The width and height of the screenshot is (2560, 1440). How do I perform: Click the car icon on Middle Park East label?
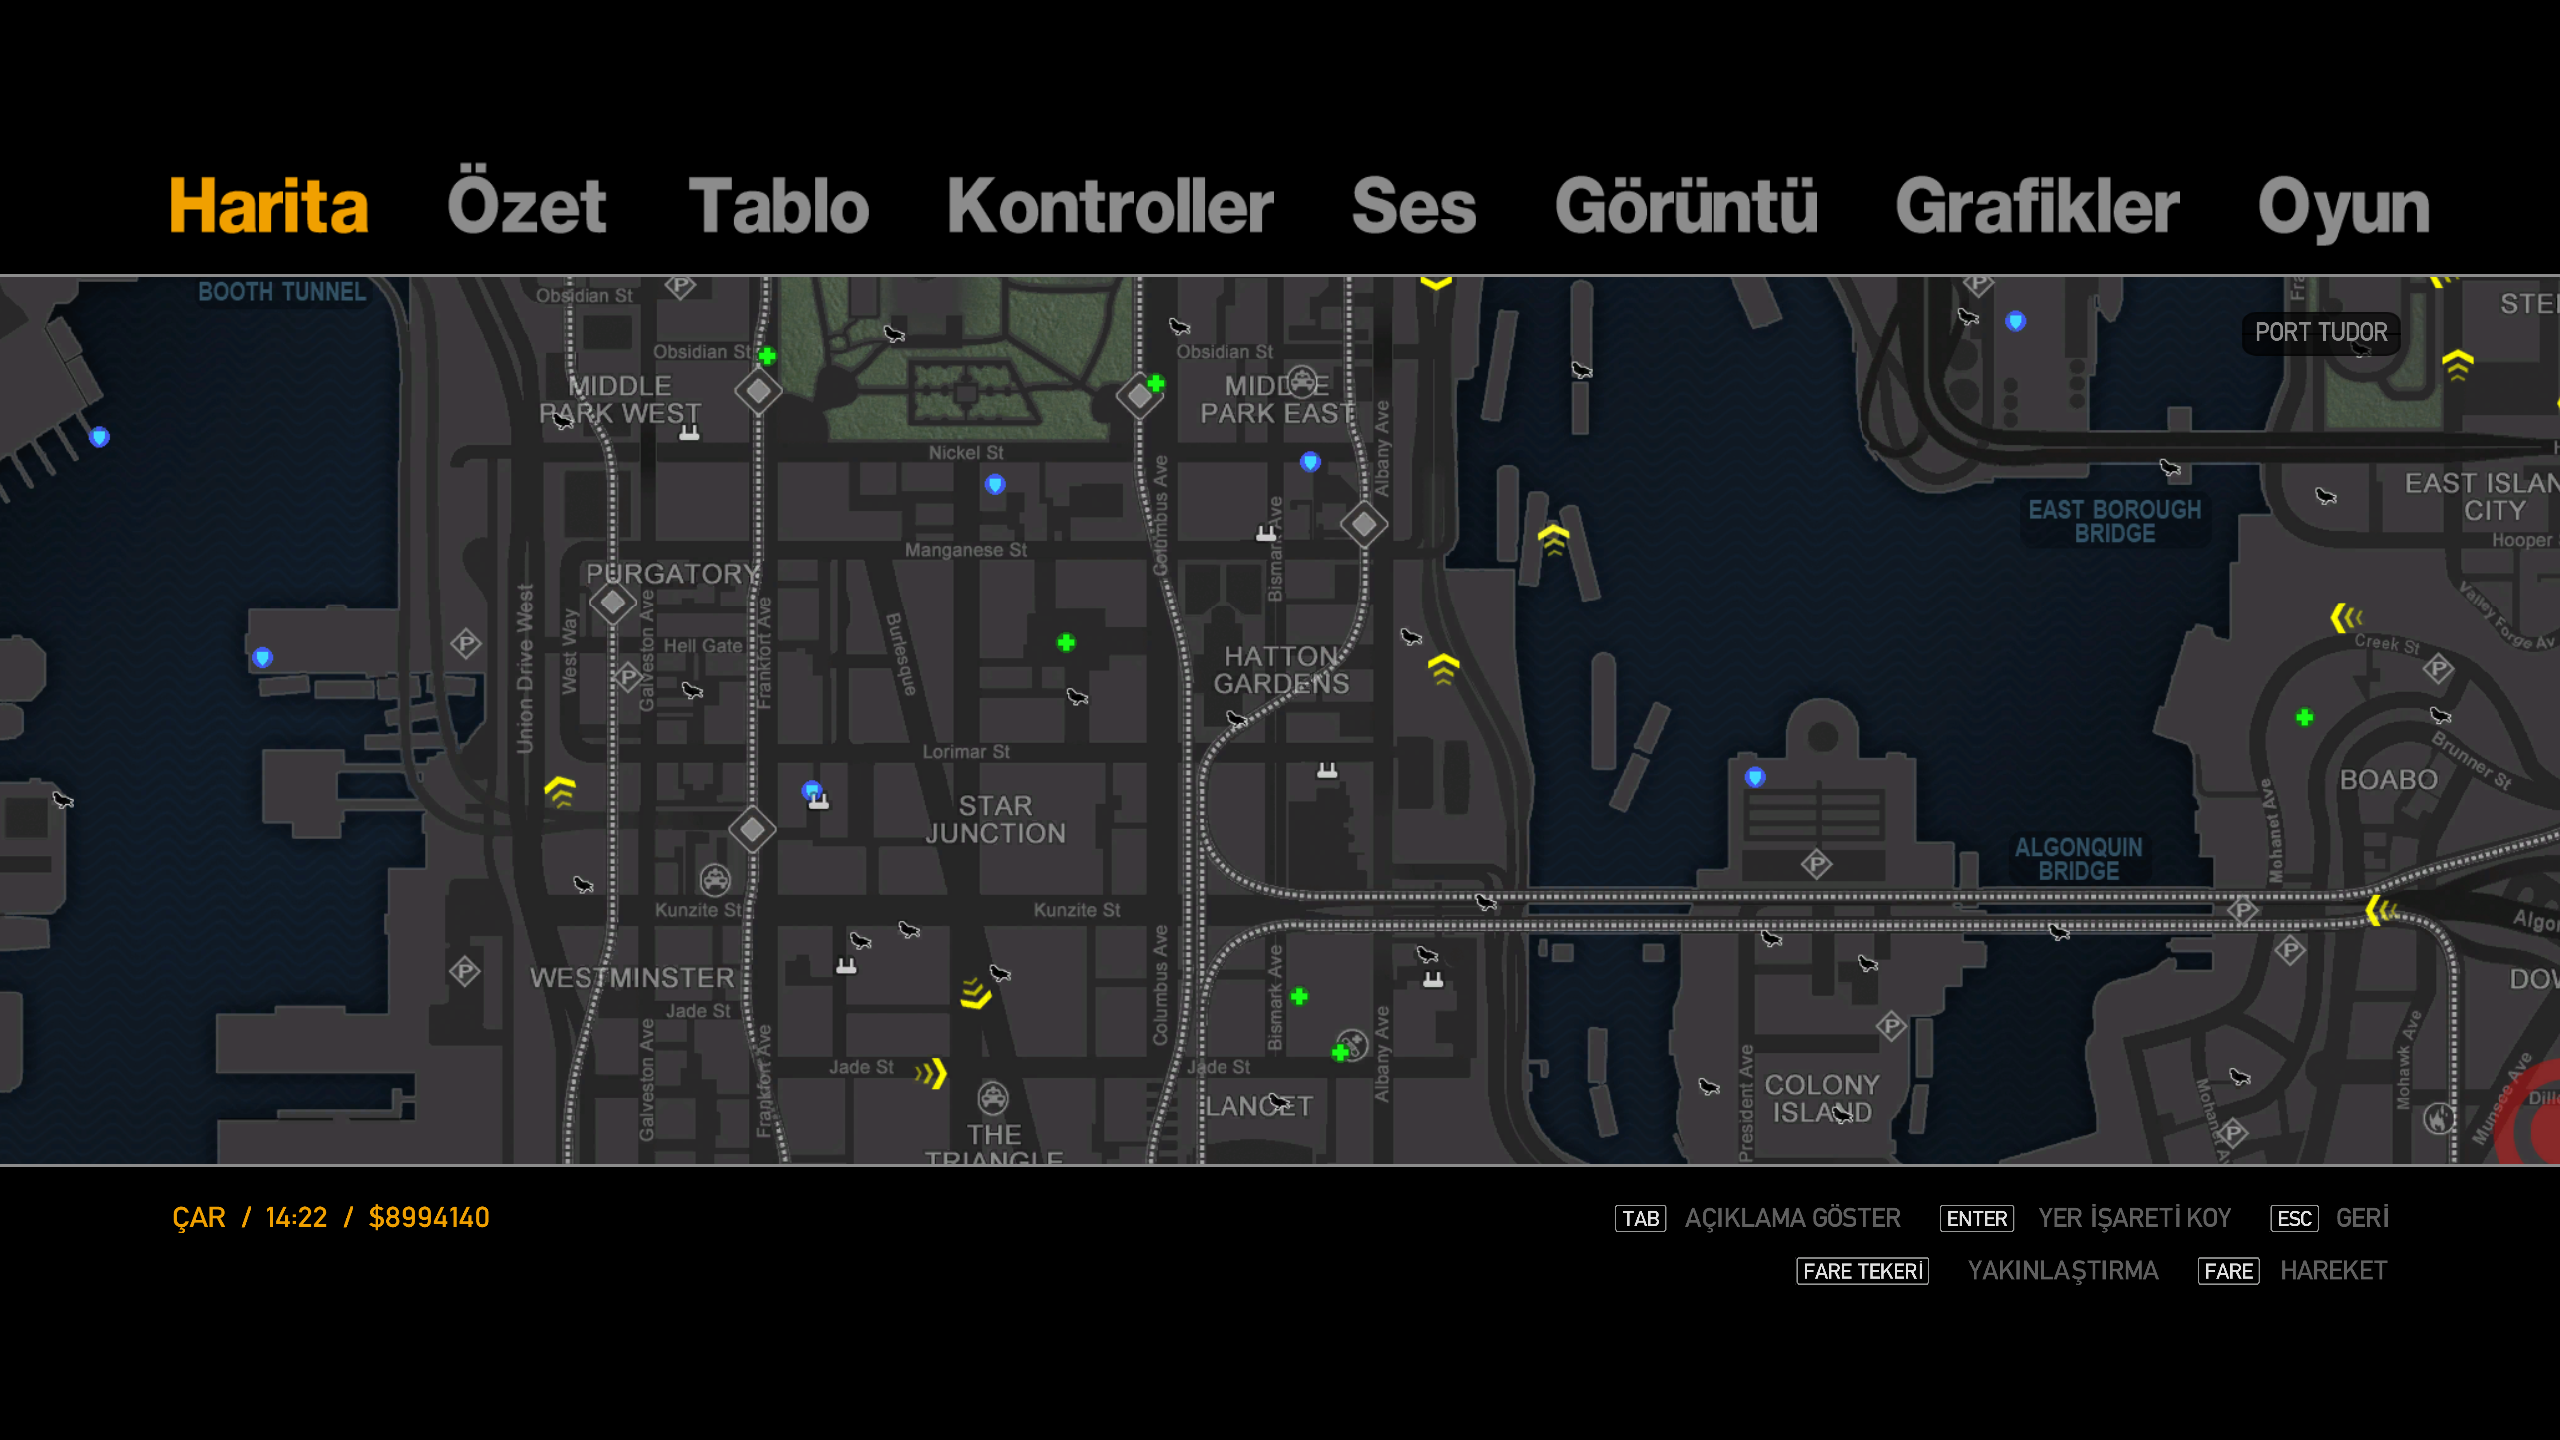coord(1302,381)
